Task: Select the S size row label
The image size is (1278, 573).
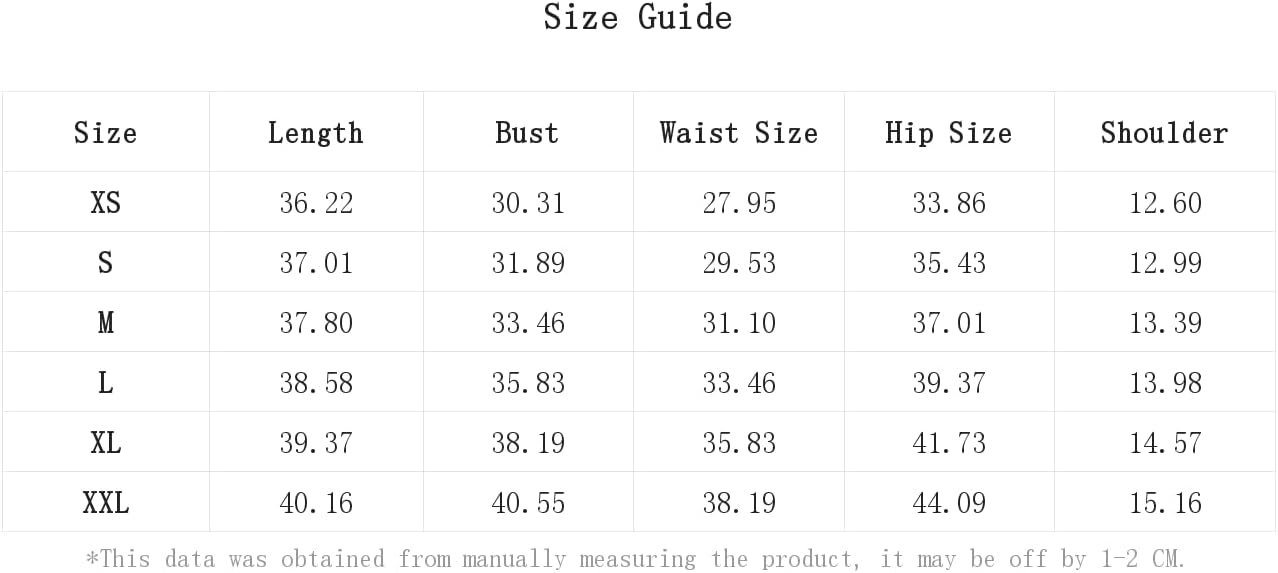Action: (105, 263)
